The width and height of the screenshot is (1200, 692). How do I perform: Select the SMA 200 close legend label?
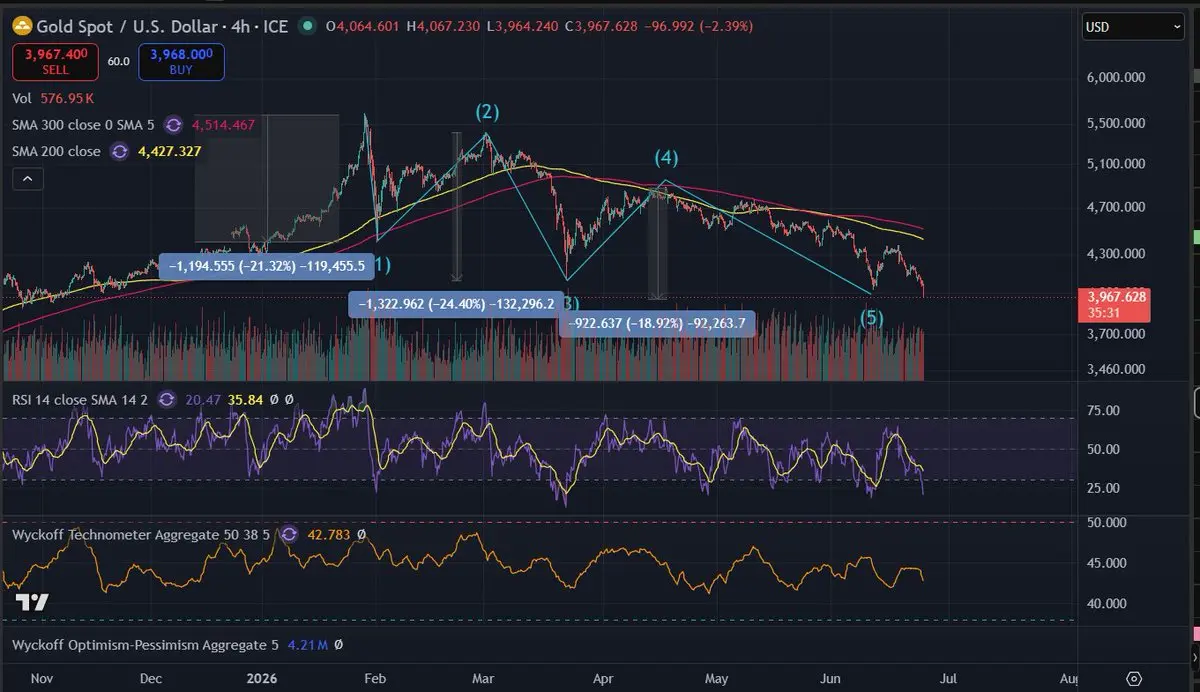point(57,152)
